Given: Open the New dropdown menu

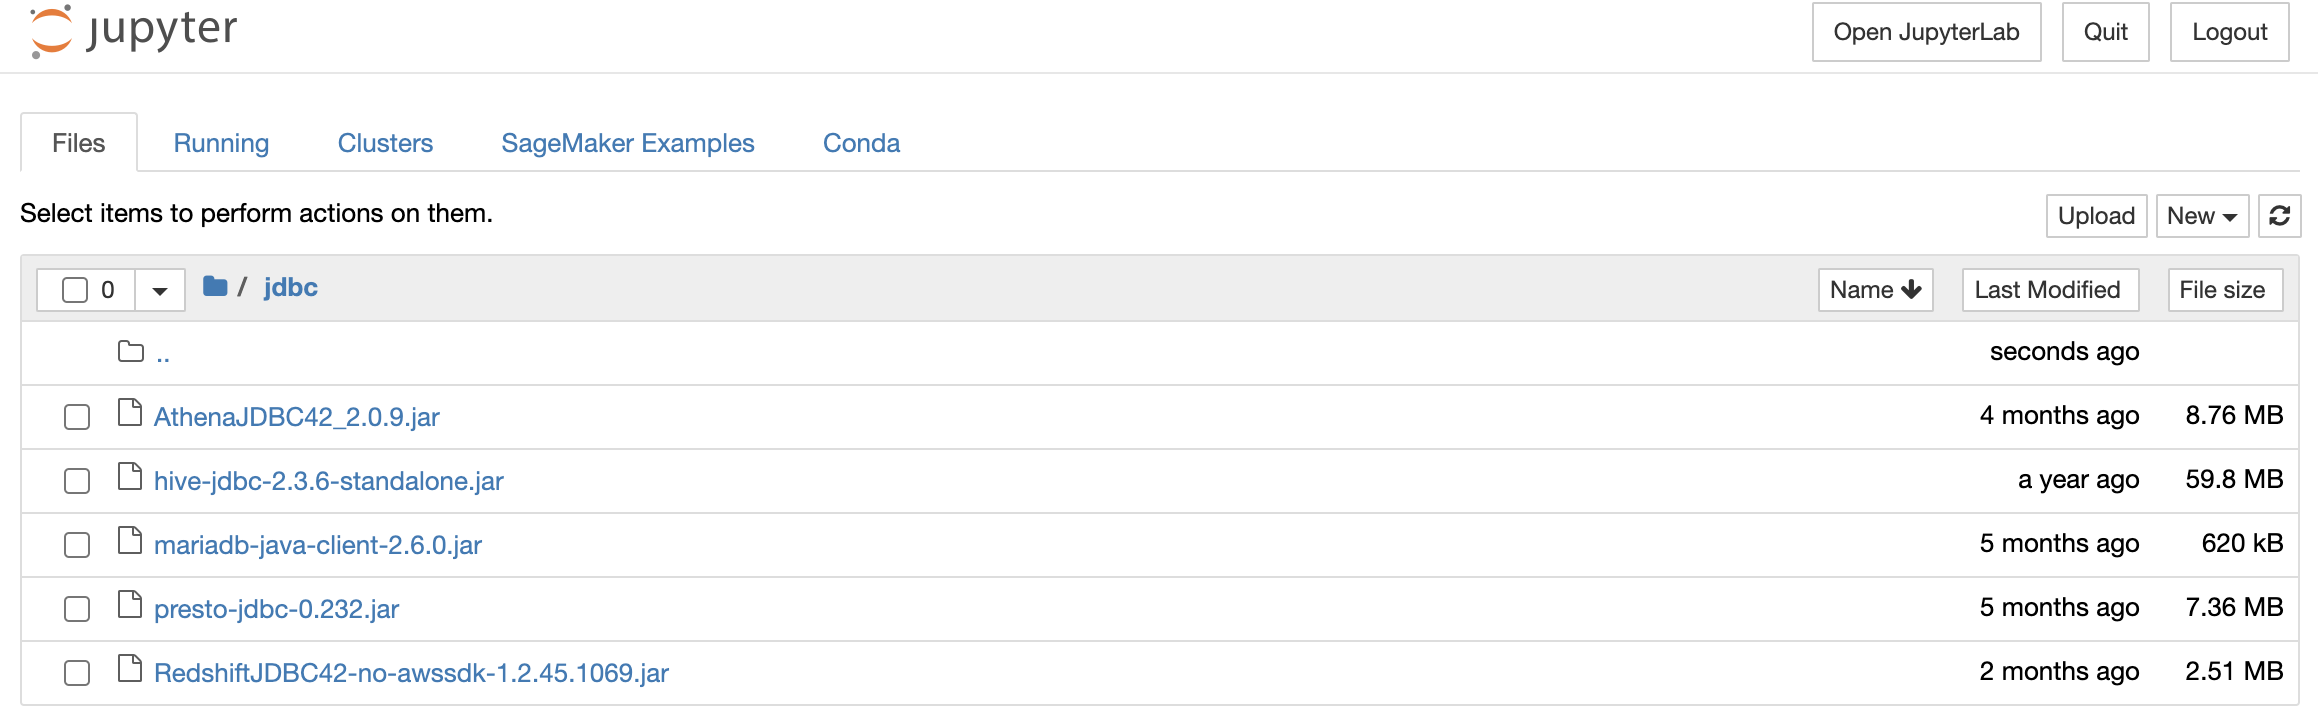Looking at the screenshot, I should pos(2202,216).
